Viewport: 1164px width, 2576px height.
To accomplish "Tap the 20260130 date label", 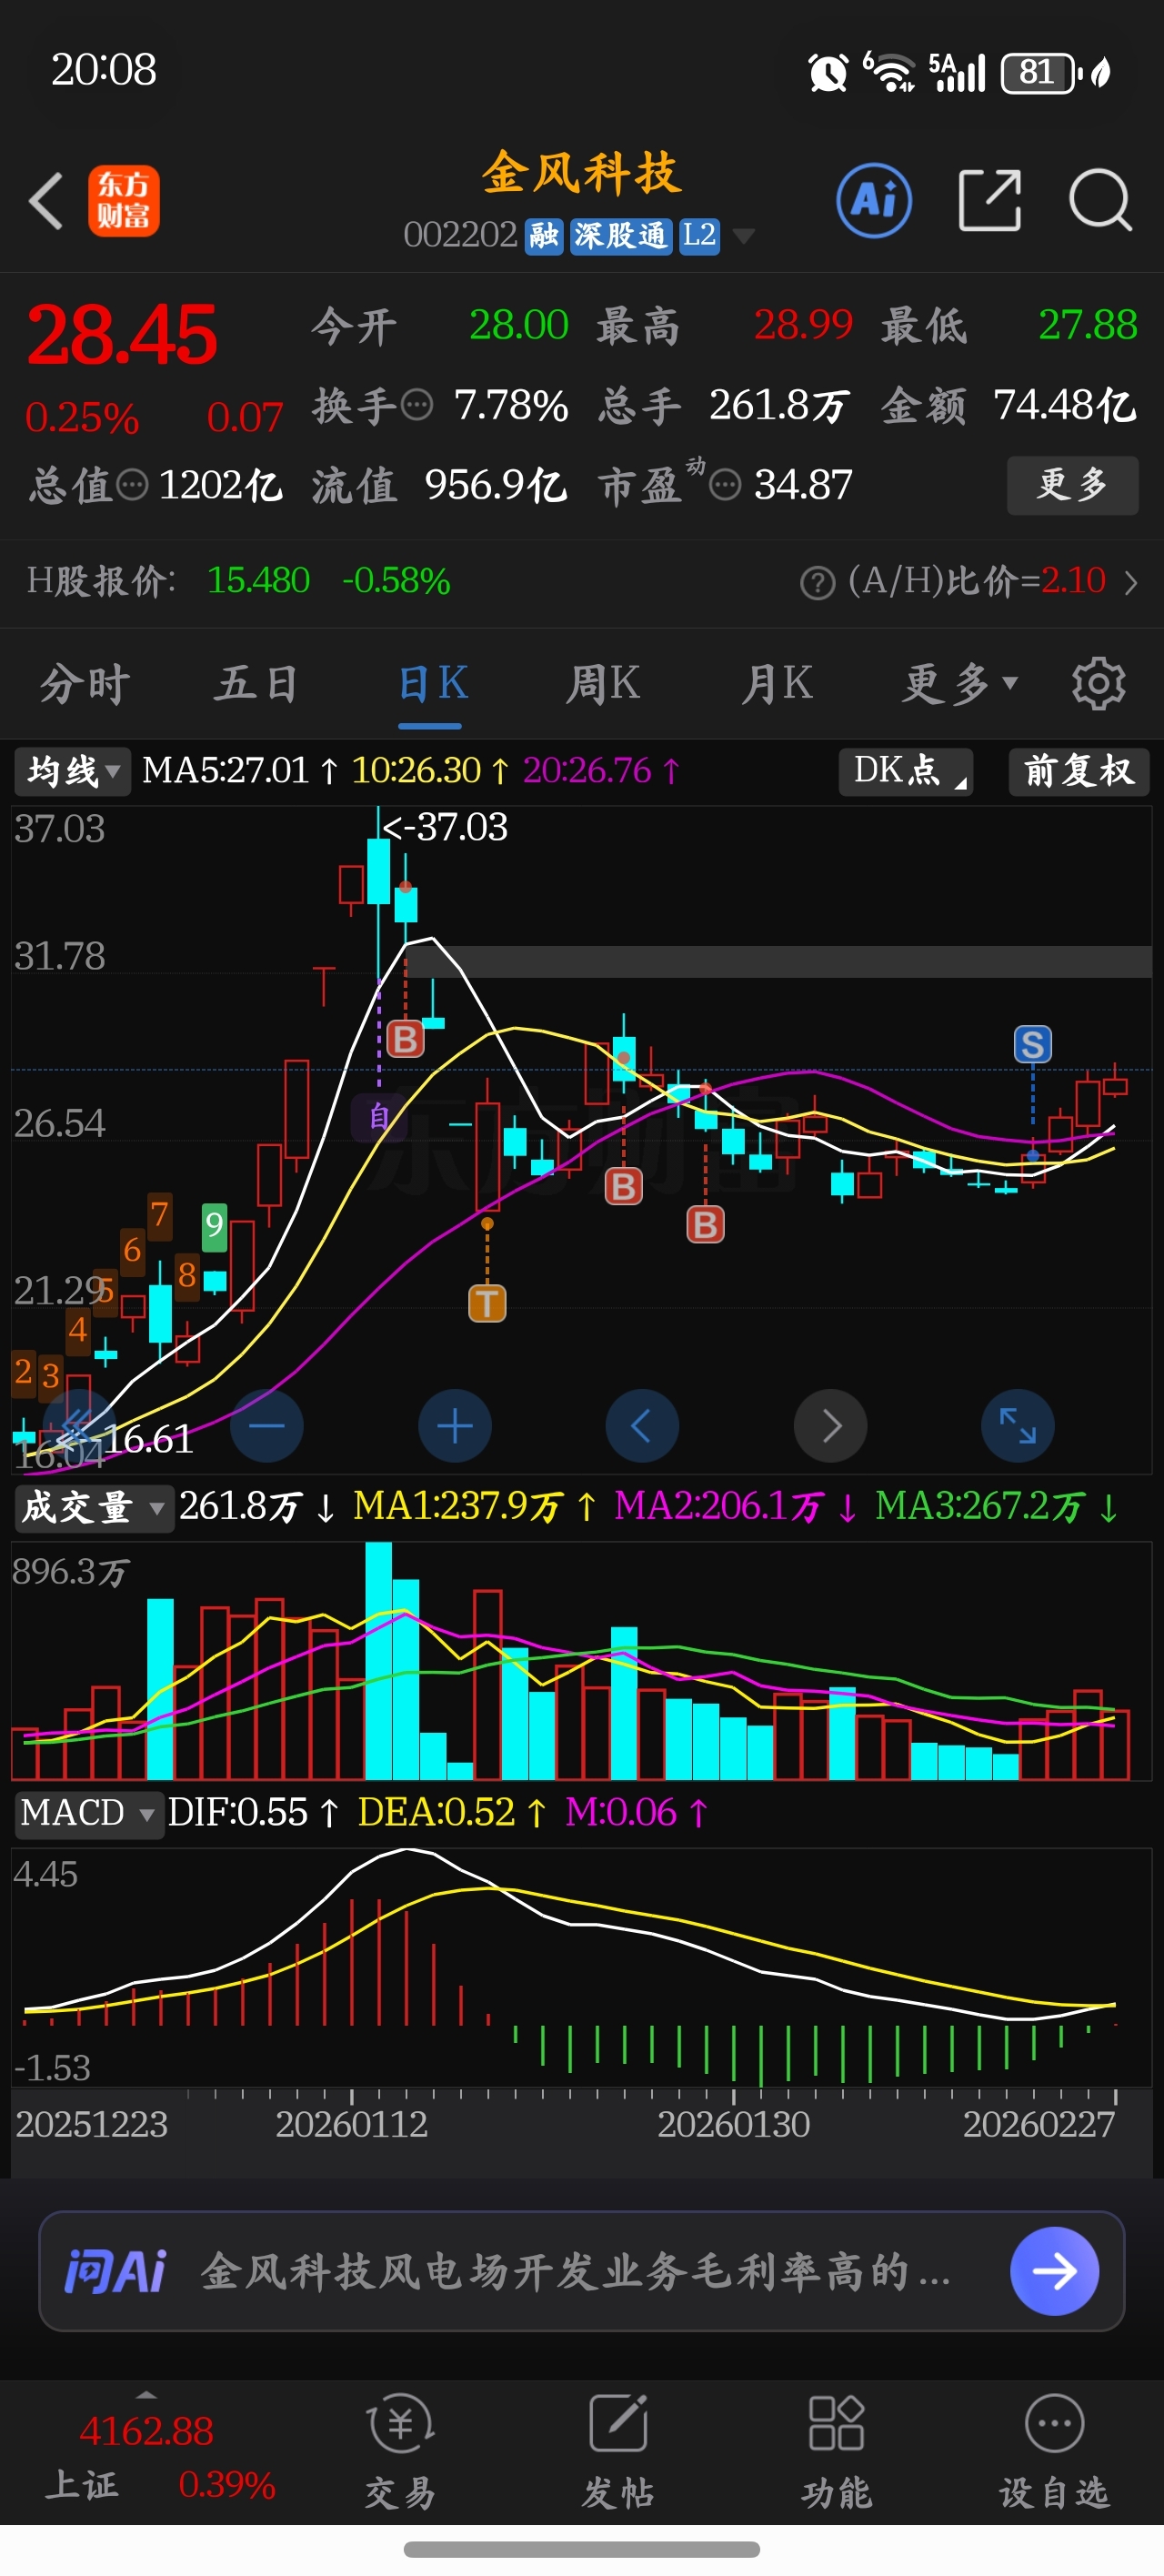I will 733,2124.
